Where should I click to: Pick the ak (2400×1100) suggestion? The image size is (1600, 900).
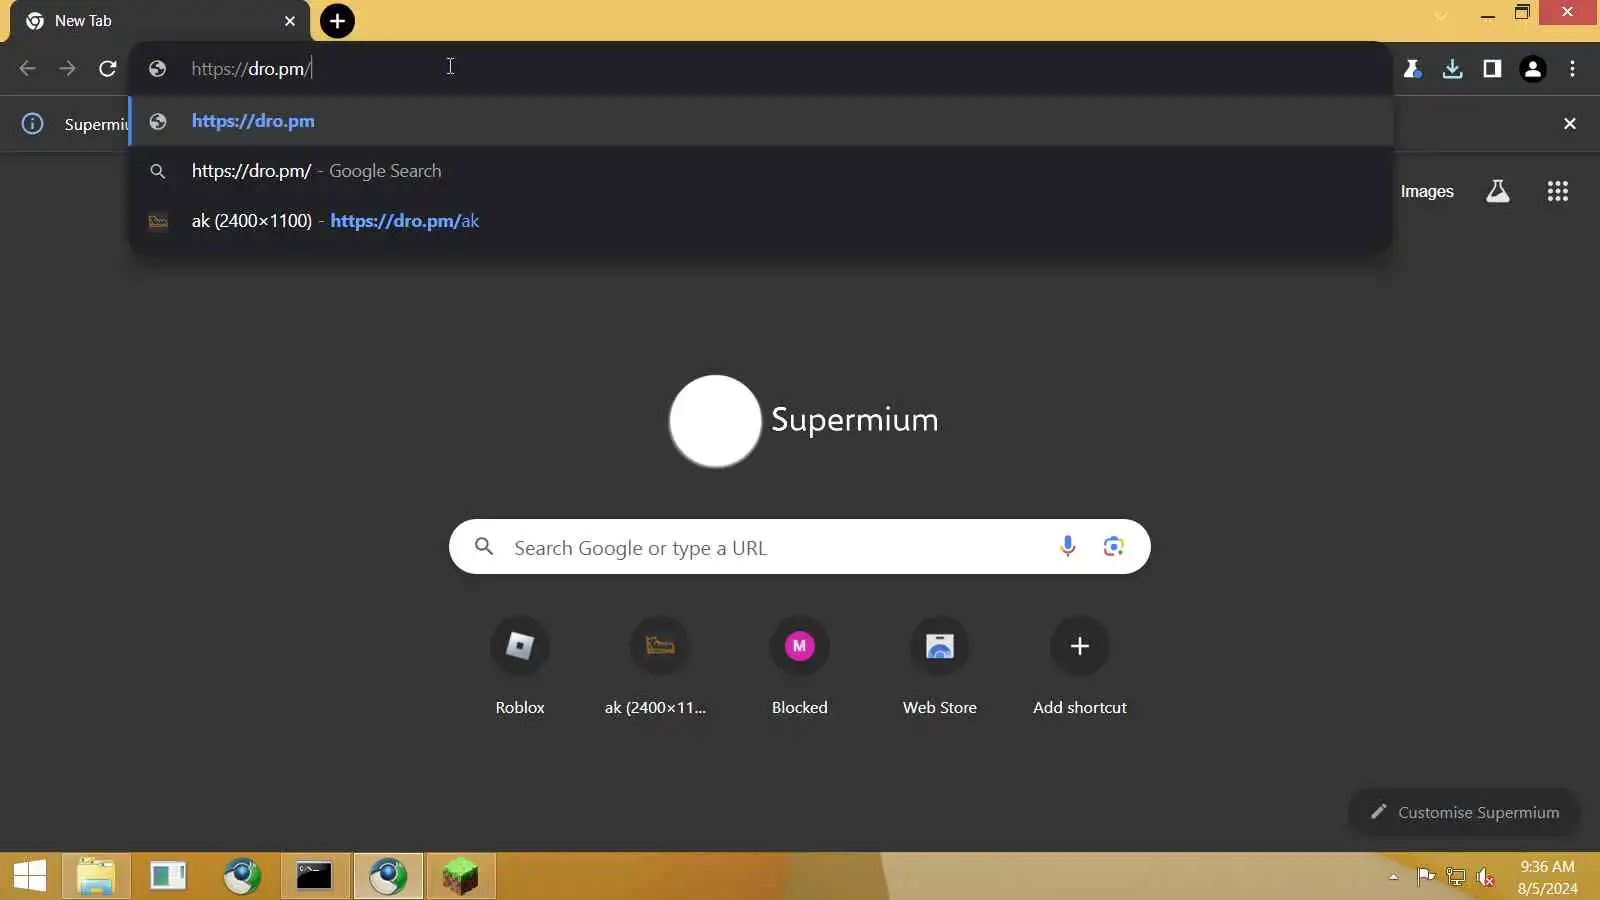coord(760,221)
